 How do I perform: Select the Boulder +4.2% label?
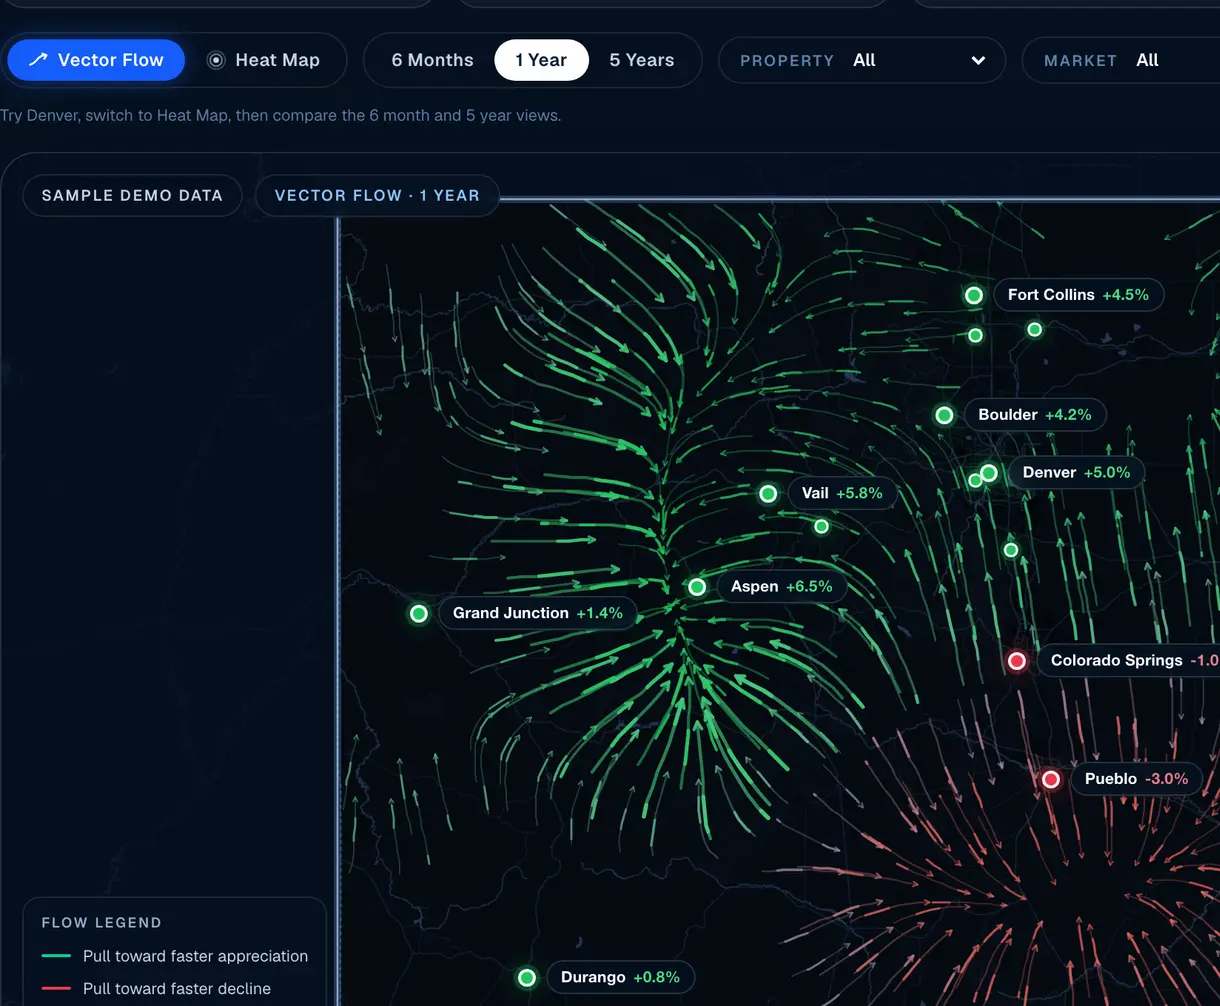[1034, 415]
